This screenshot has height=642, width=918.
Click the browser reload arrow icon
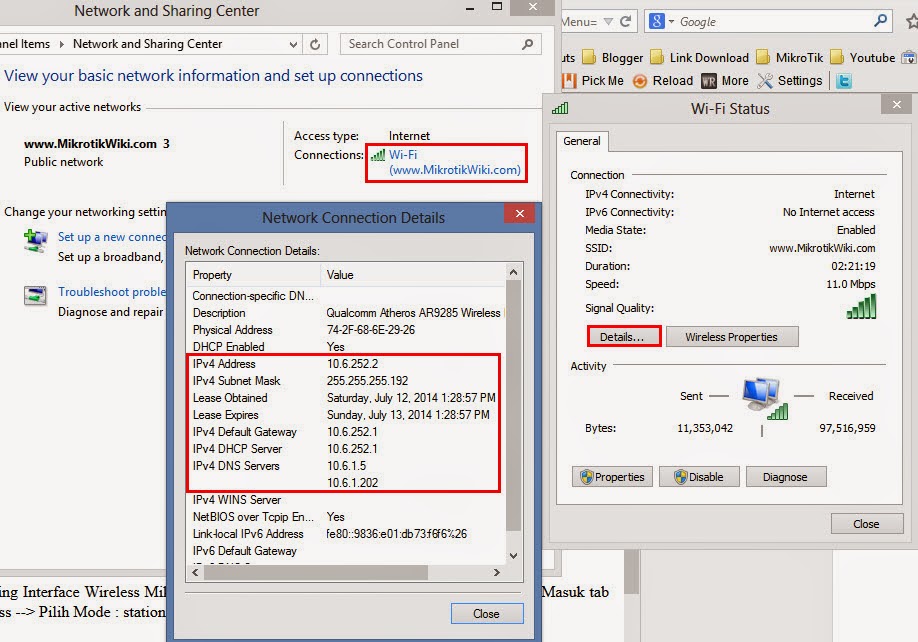(626, 22)
